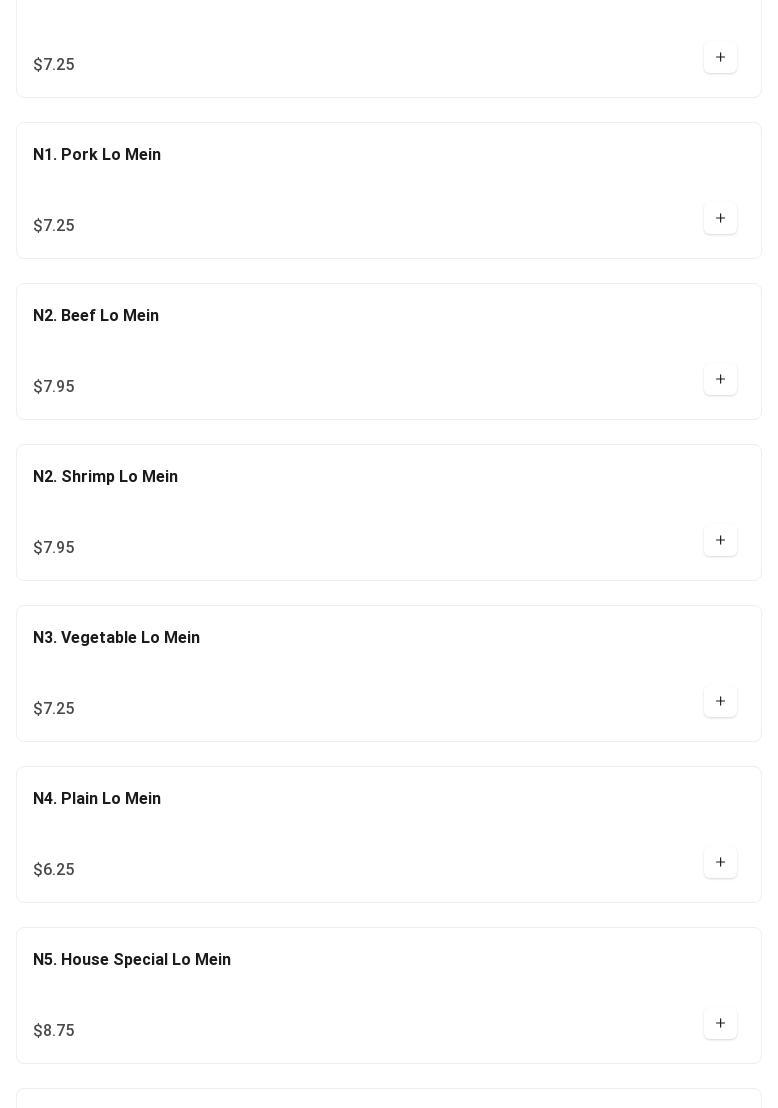The height and width of the screenshot is (1108, 778).
Task: Add N2. Shrimp Lo Mein to order
Action: pos(720,541)
